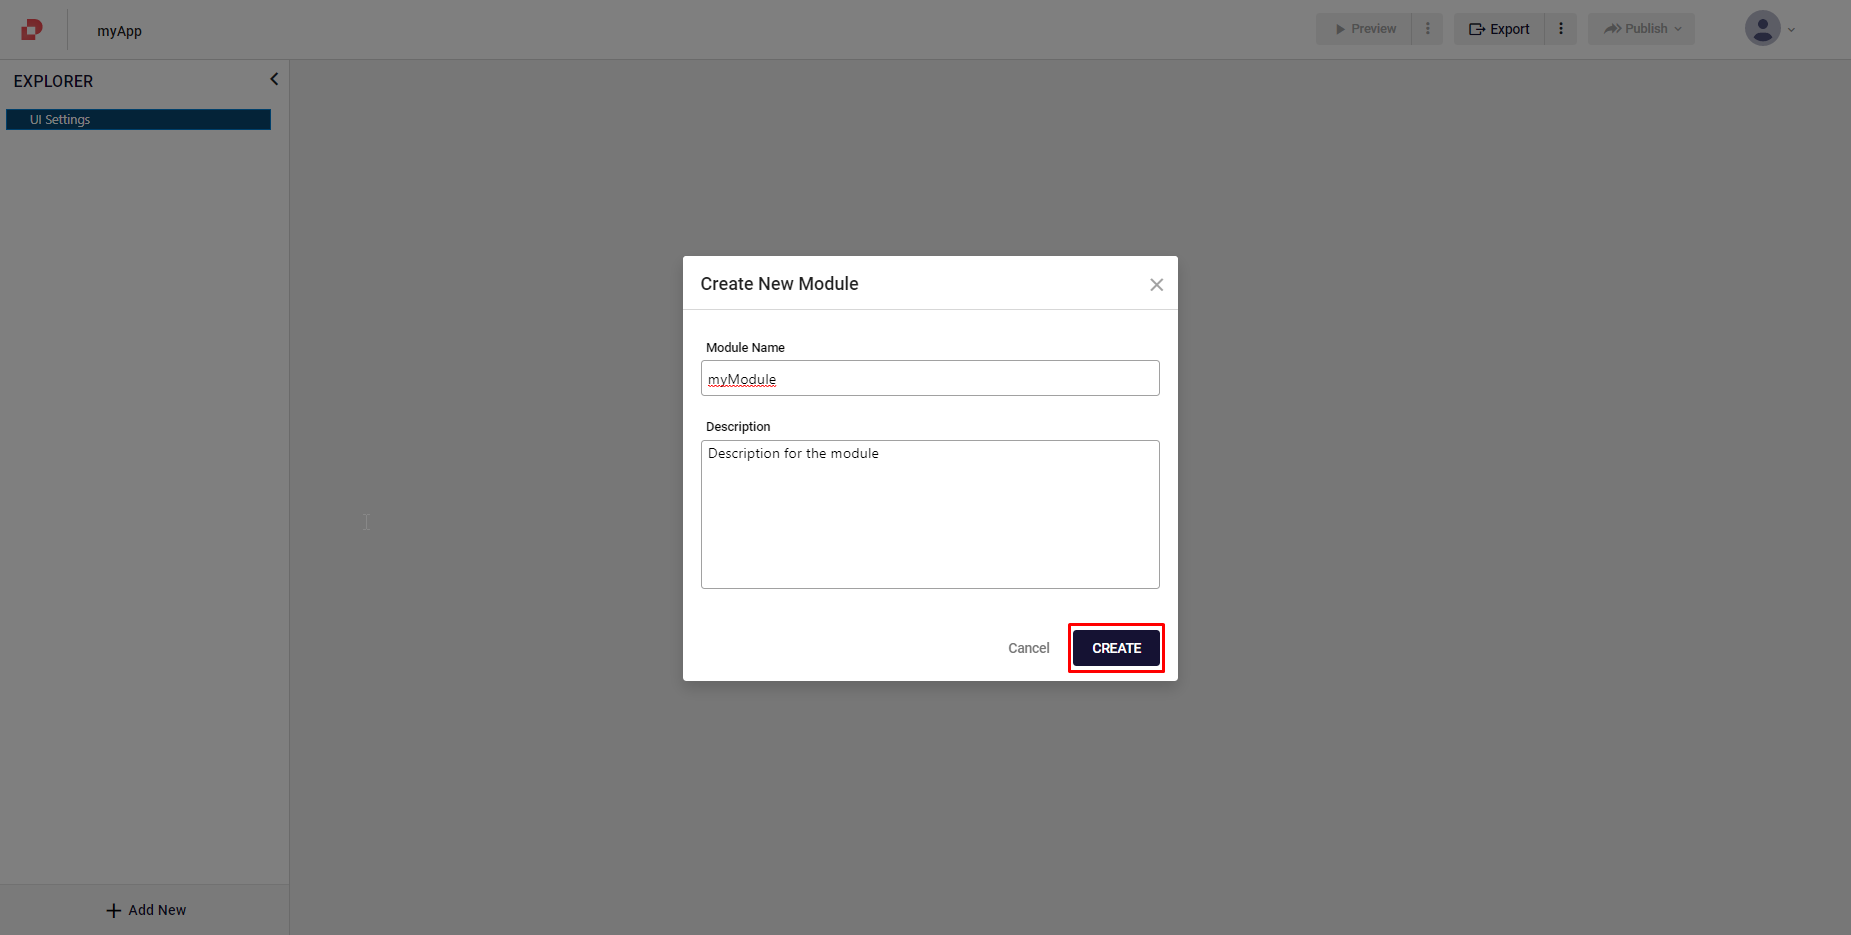Click the Module Name field label
This screenshot has height=935, width=1851.
745,348
